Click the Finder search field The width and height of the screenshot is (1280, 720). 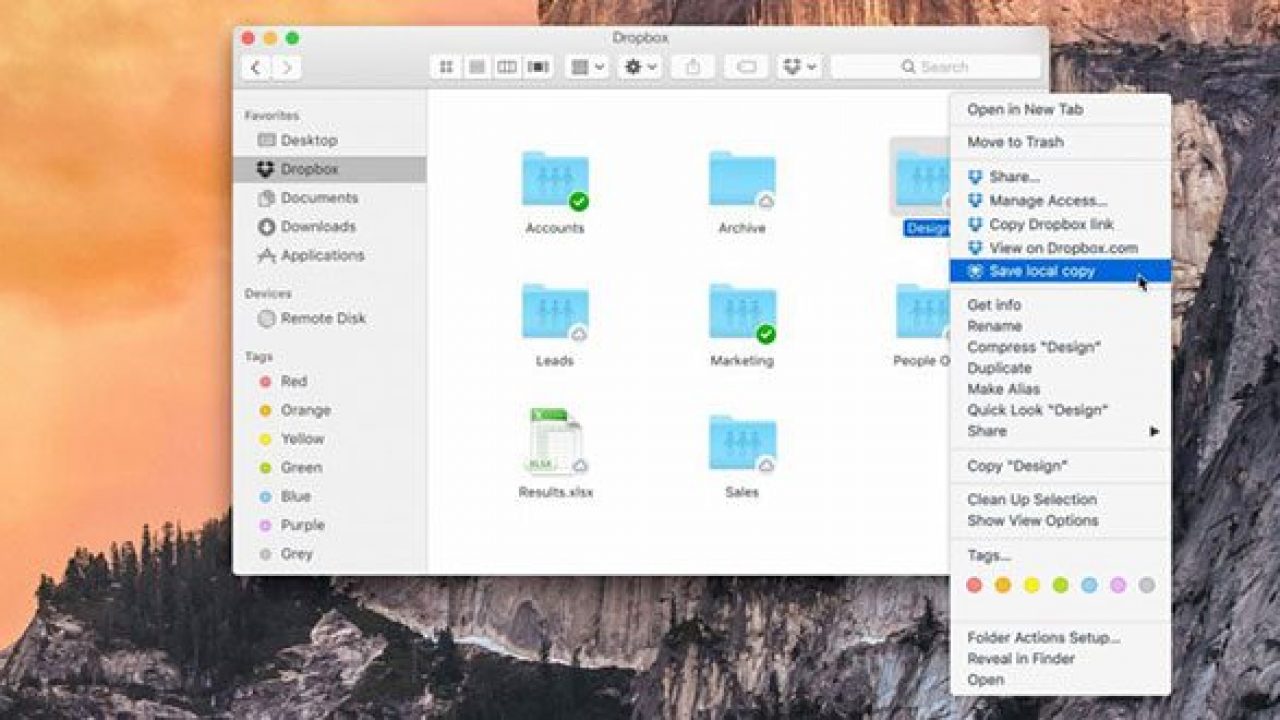pyautogui.click(x=935, y=67)
